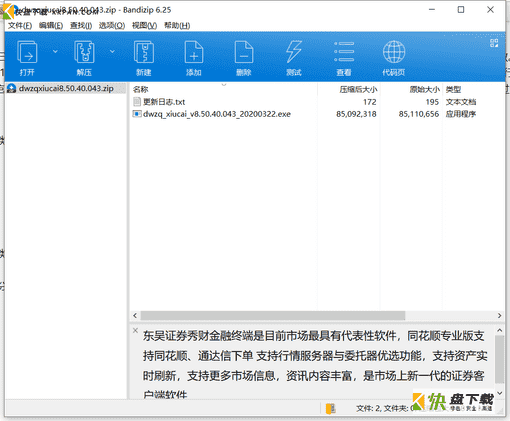Maximize the Bandizip window
Screen dimensions: 510x421
pyautogui.click(x=461, y=10)
